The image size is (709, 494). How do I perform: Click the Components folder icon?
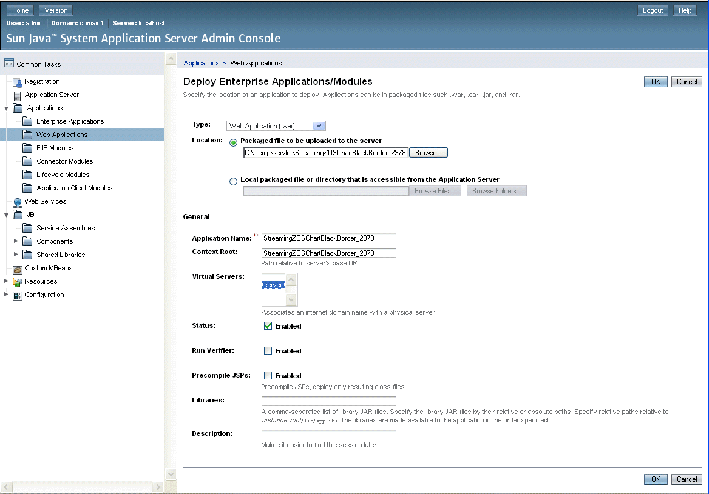coord(27,241)
